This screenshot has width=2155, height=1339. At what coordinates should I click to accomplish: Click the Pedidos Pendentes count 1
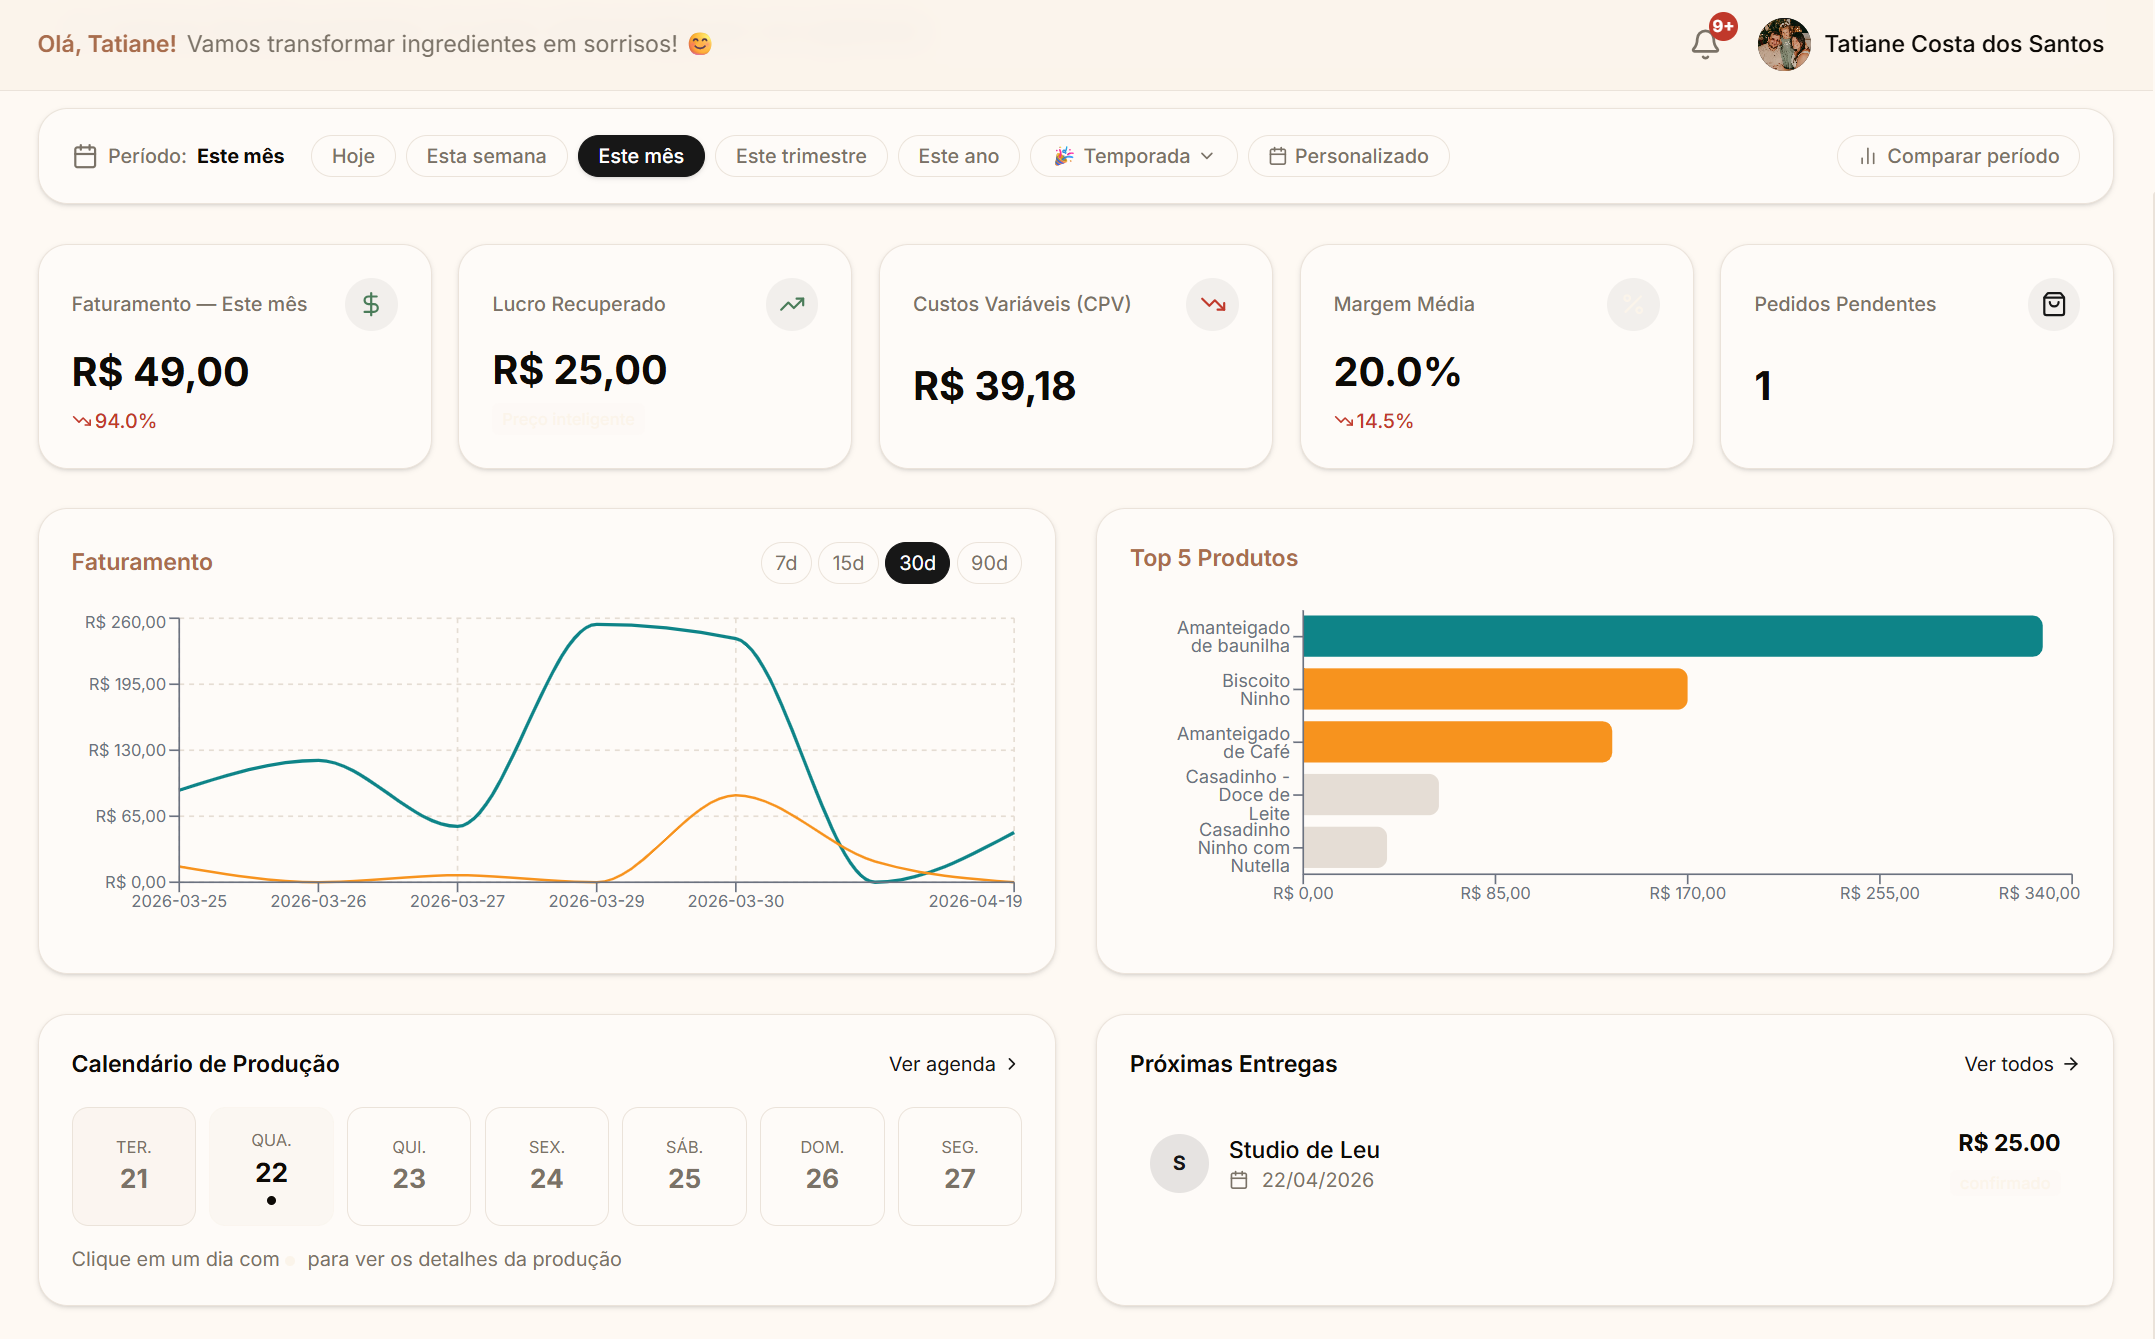pos(1763,386)
